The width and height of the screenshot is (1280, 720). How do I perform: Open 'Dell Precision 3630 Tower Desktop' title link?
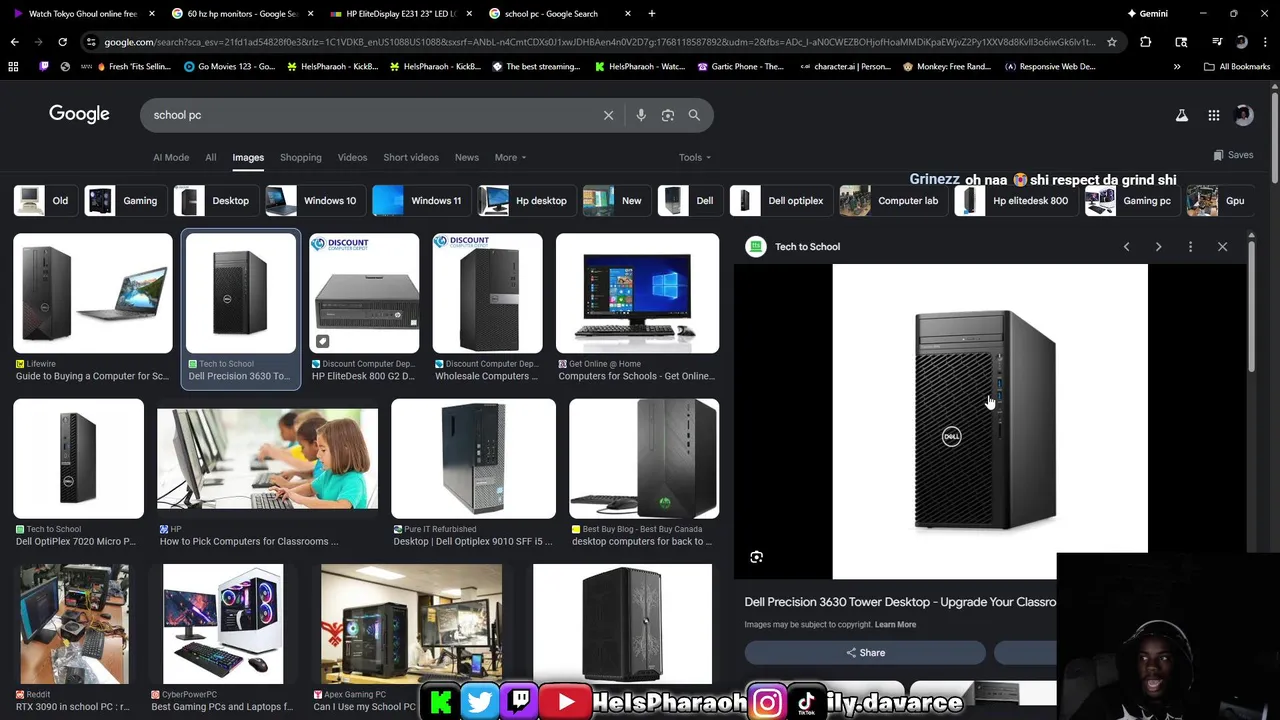point(900,602)
